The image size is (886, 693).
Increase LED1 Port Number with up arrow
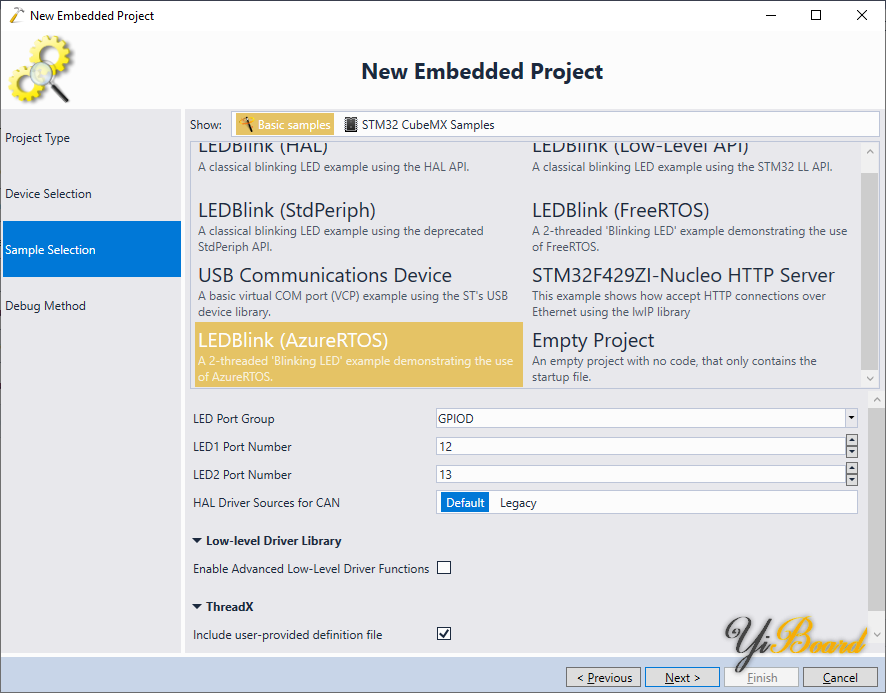point(852,440)
